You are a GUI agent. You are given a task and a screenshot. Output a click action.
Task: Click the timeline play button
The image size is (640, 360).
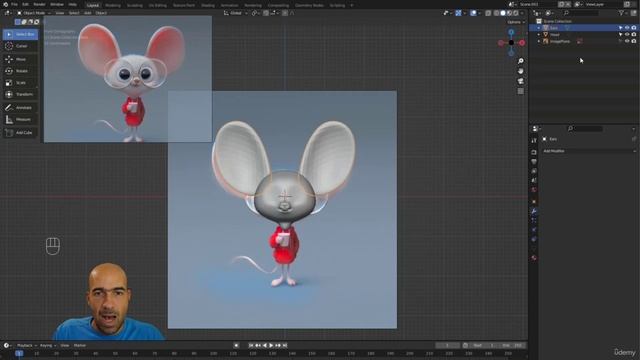(x=271, y=345)
